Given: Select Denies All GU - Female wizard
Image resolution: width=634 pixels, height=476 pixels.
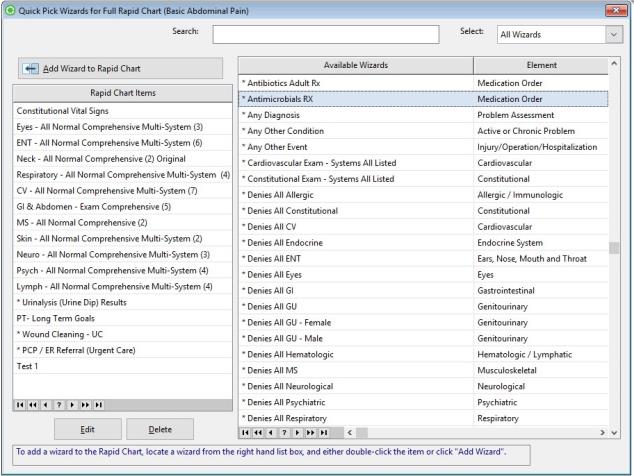Looking at the screenshot, I should [423, 323].
